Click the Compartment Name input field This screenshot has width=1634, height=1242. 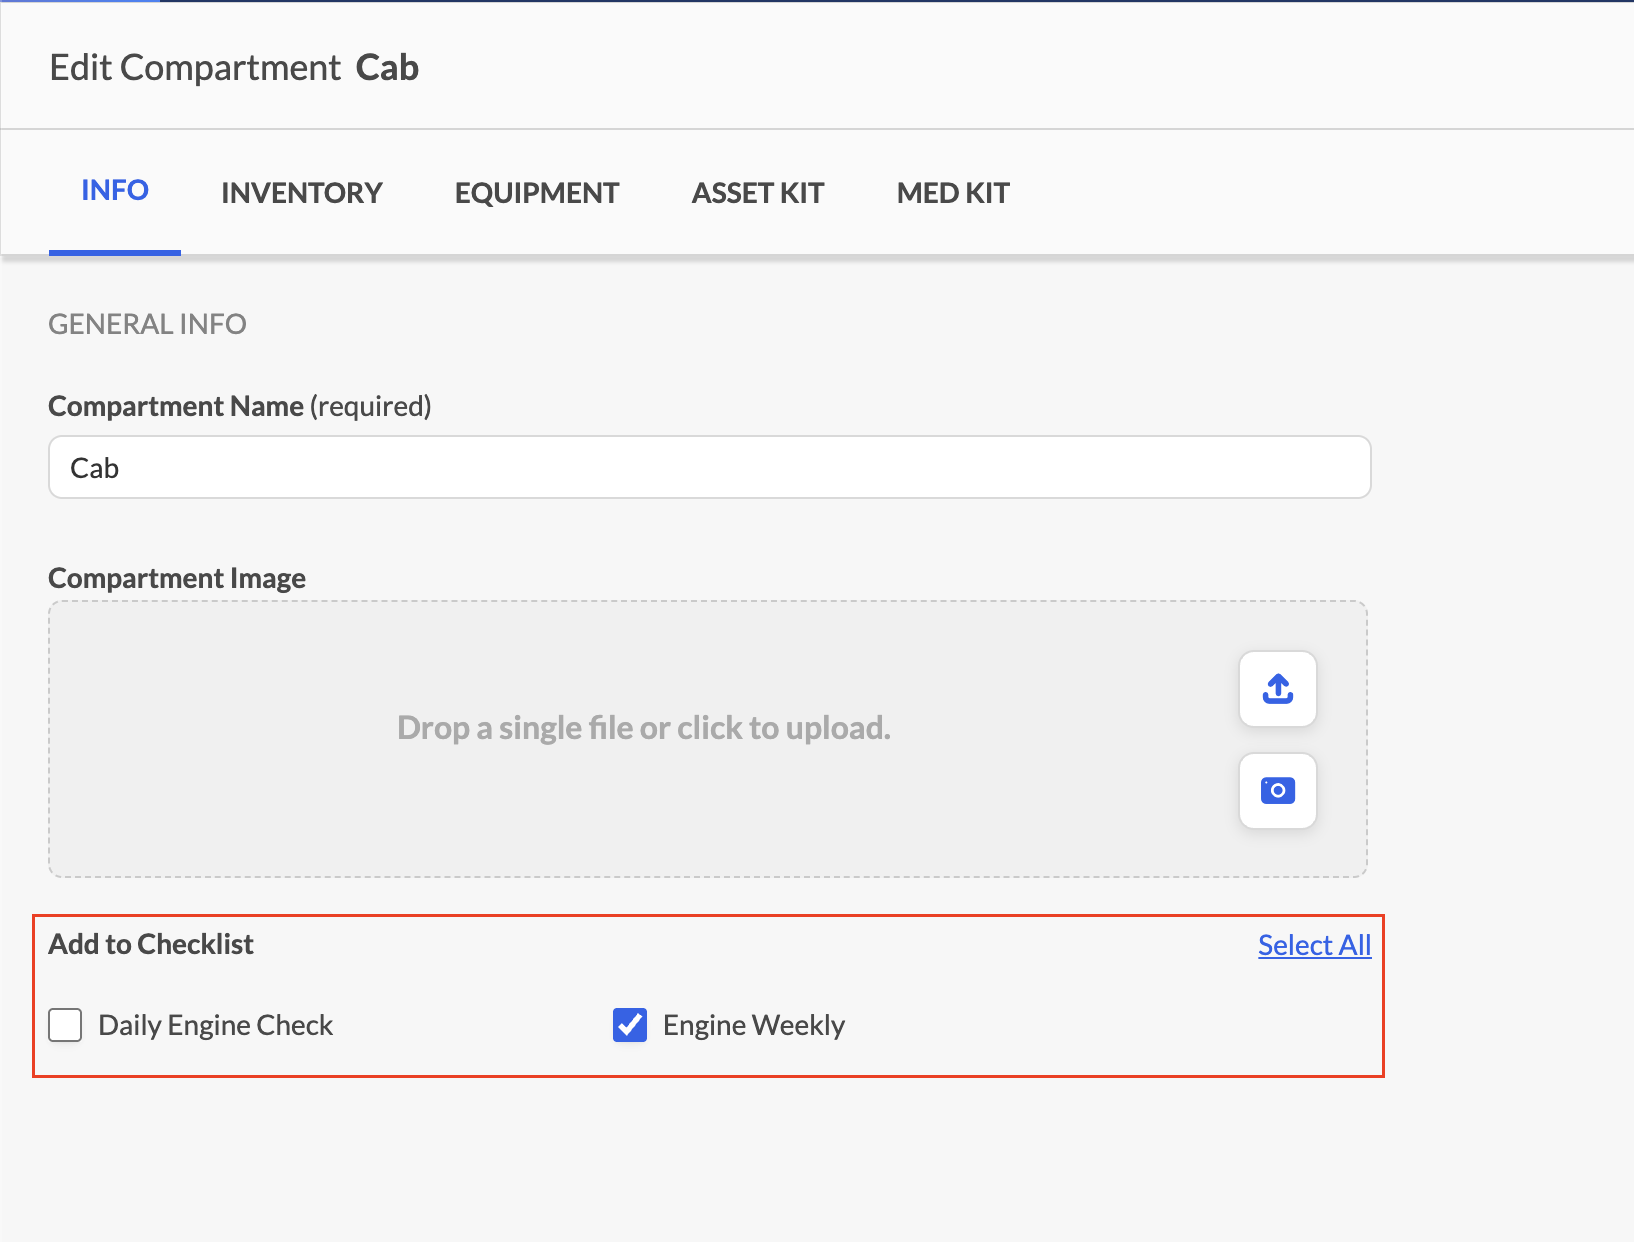[x=710, y=467]
